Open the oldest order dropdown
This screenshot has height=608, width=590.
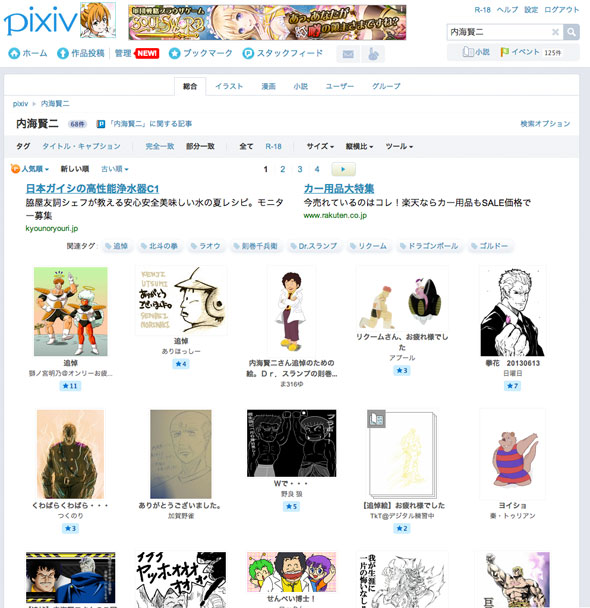pyautogui.click(x=115, y=169)
